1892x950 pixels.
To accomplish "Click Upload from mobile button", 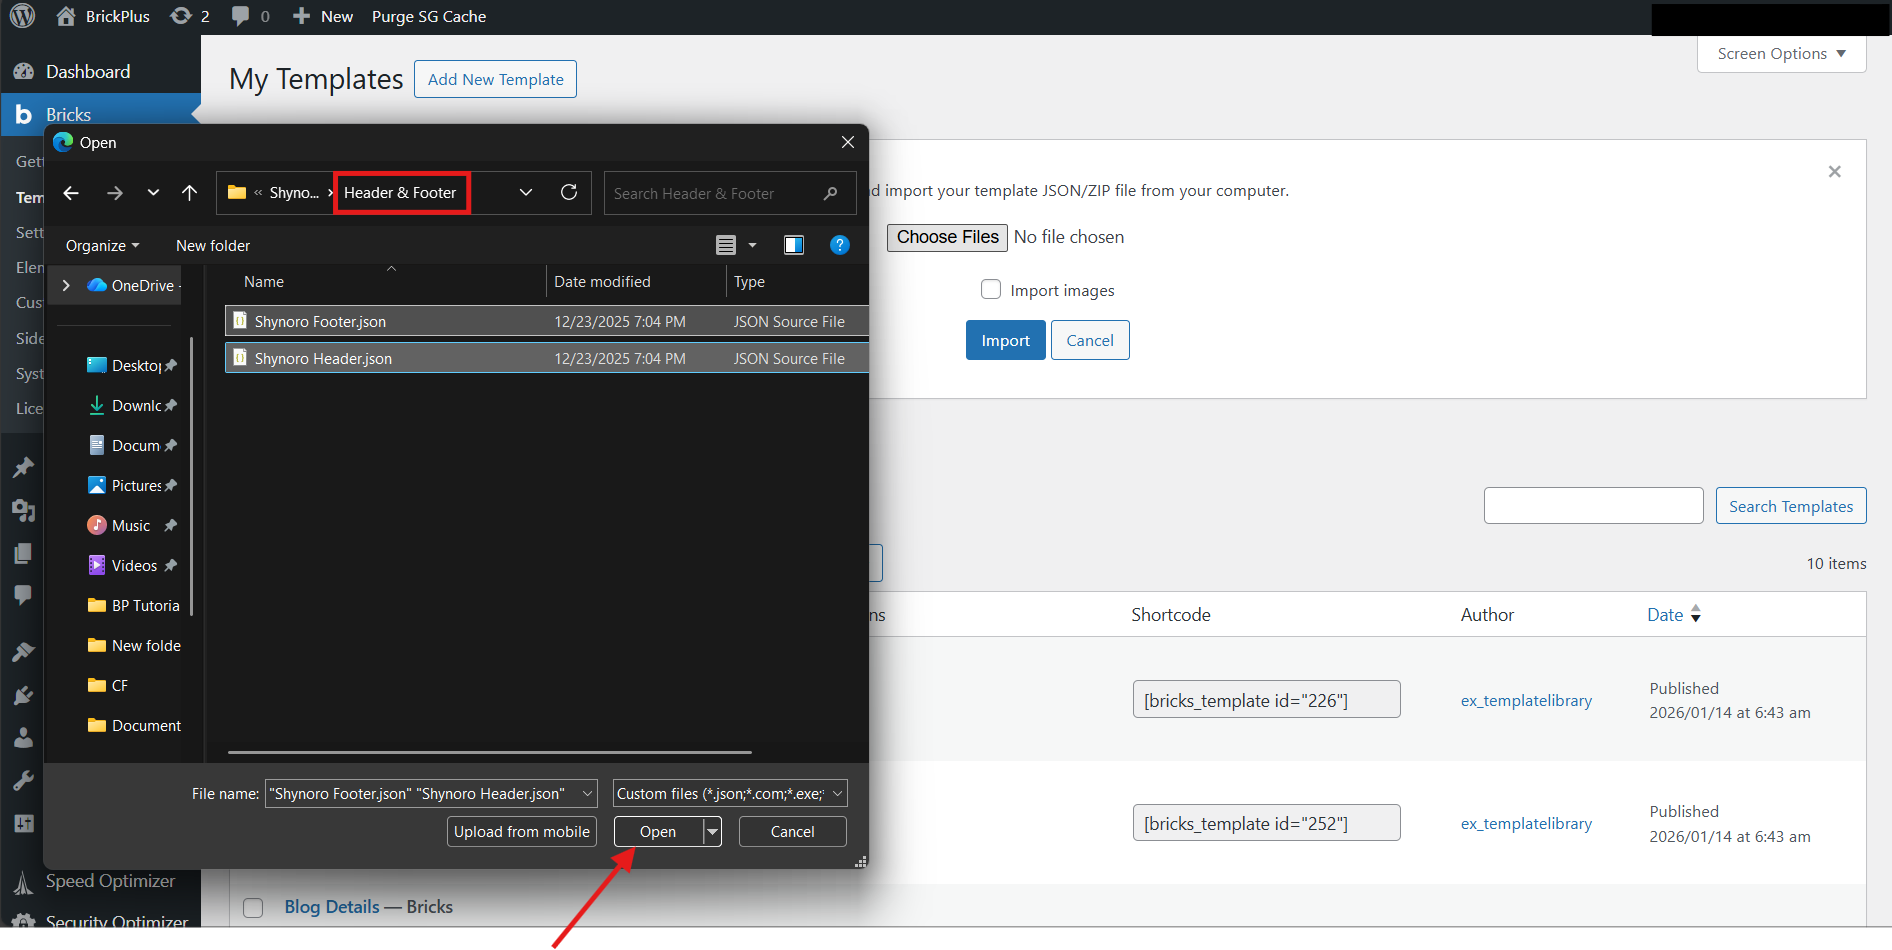I will (522, 831).
